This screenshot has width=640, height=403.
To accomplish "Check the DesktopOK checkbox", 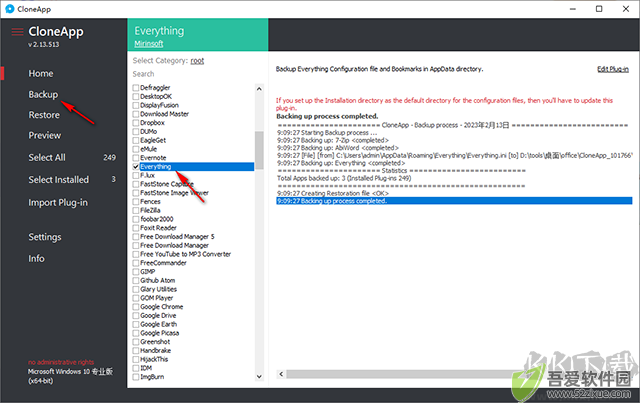I will coord(136,96).
